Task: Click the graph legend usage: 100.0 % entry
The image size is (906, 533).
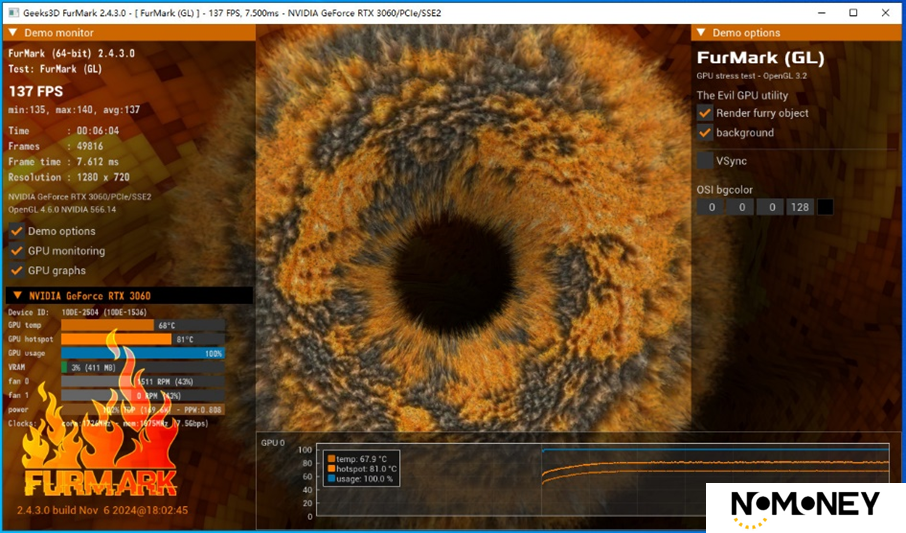Action: [360, 479]
